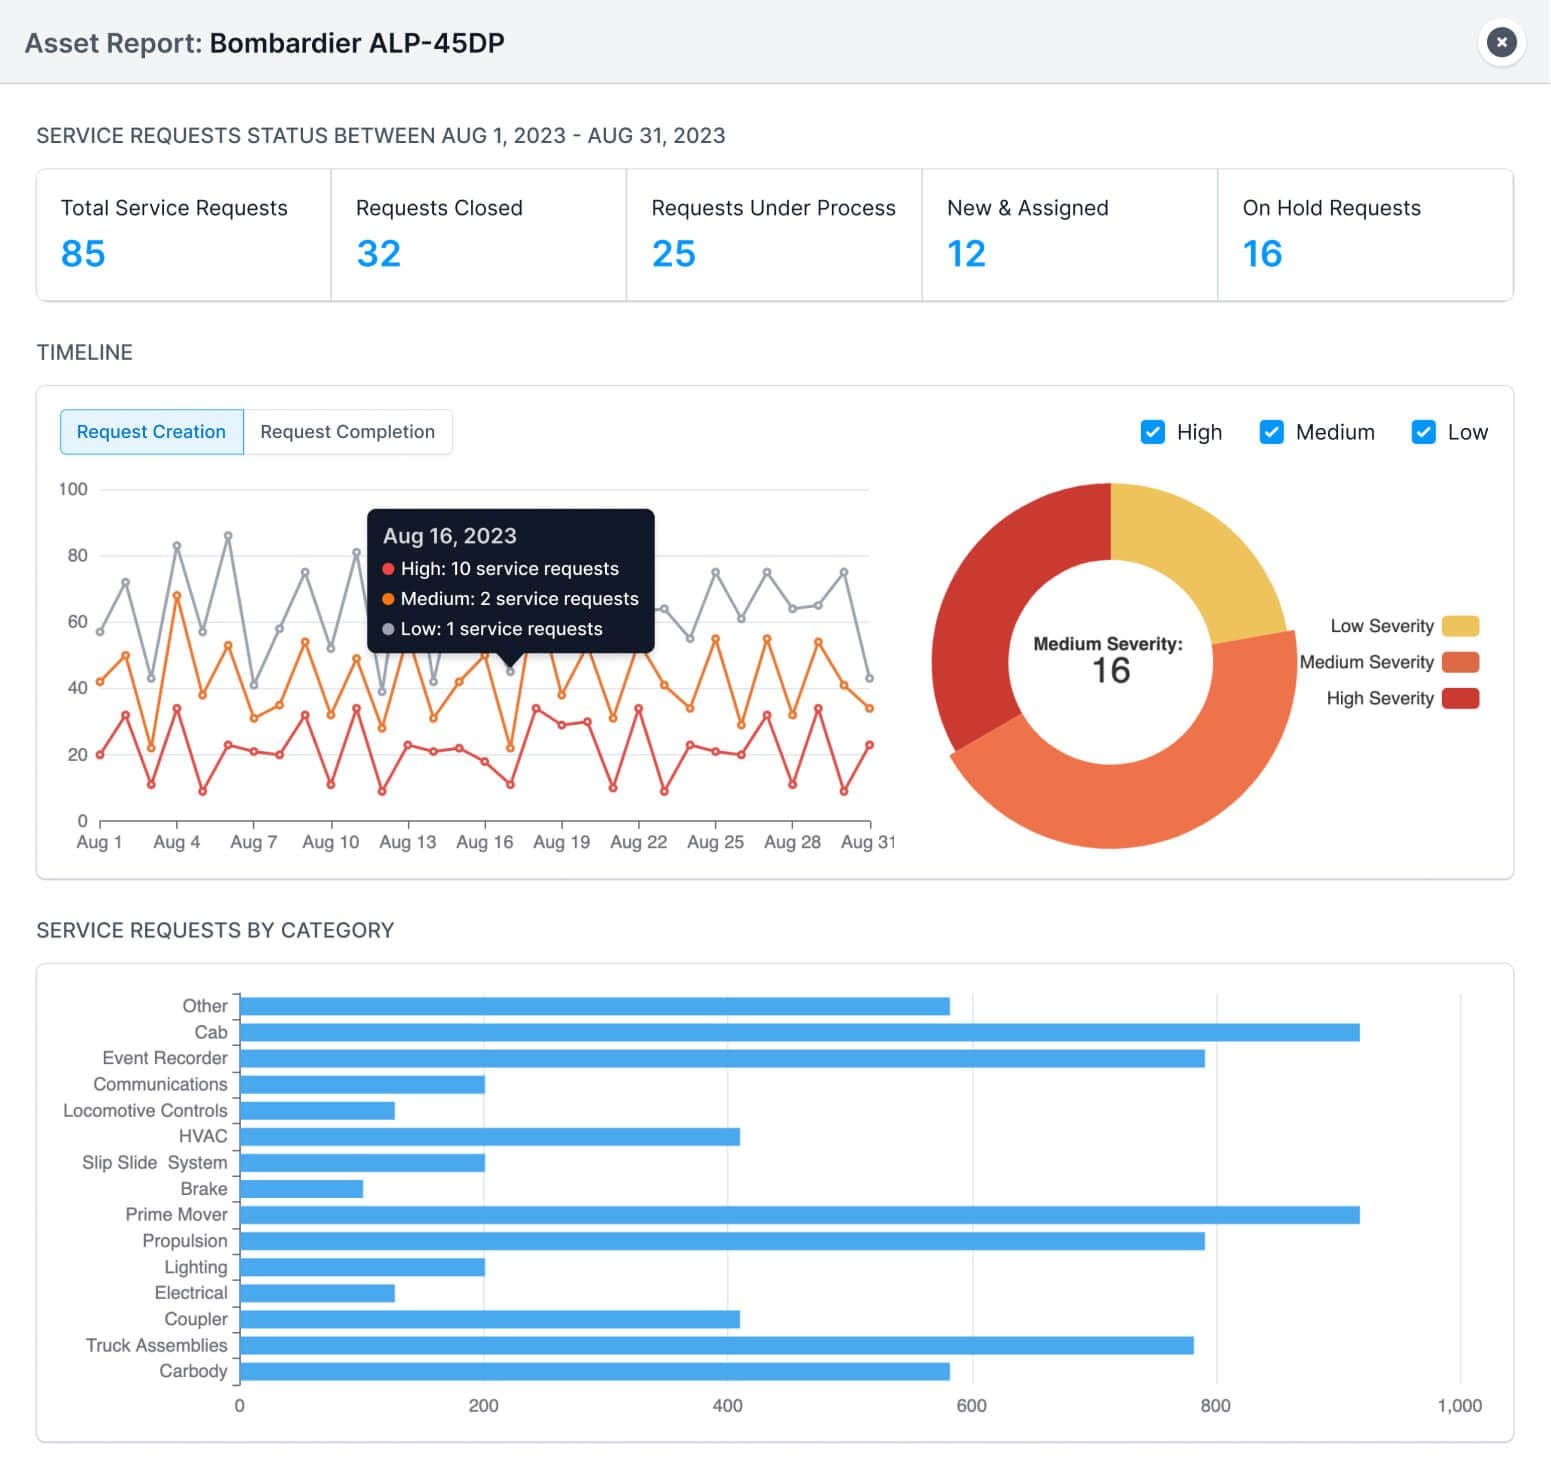The height and width of the screenshot is (1478, 1551).
Task: Click the Cab category bar
Action: click(x=800, y=1032)
